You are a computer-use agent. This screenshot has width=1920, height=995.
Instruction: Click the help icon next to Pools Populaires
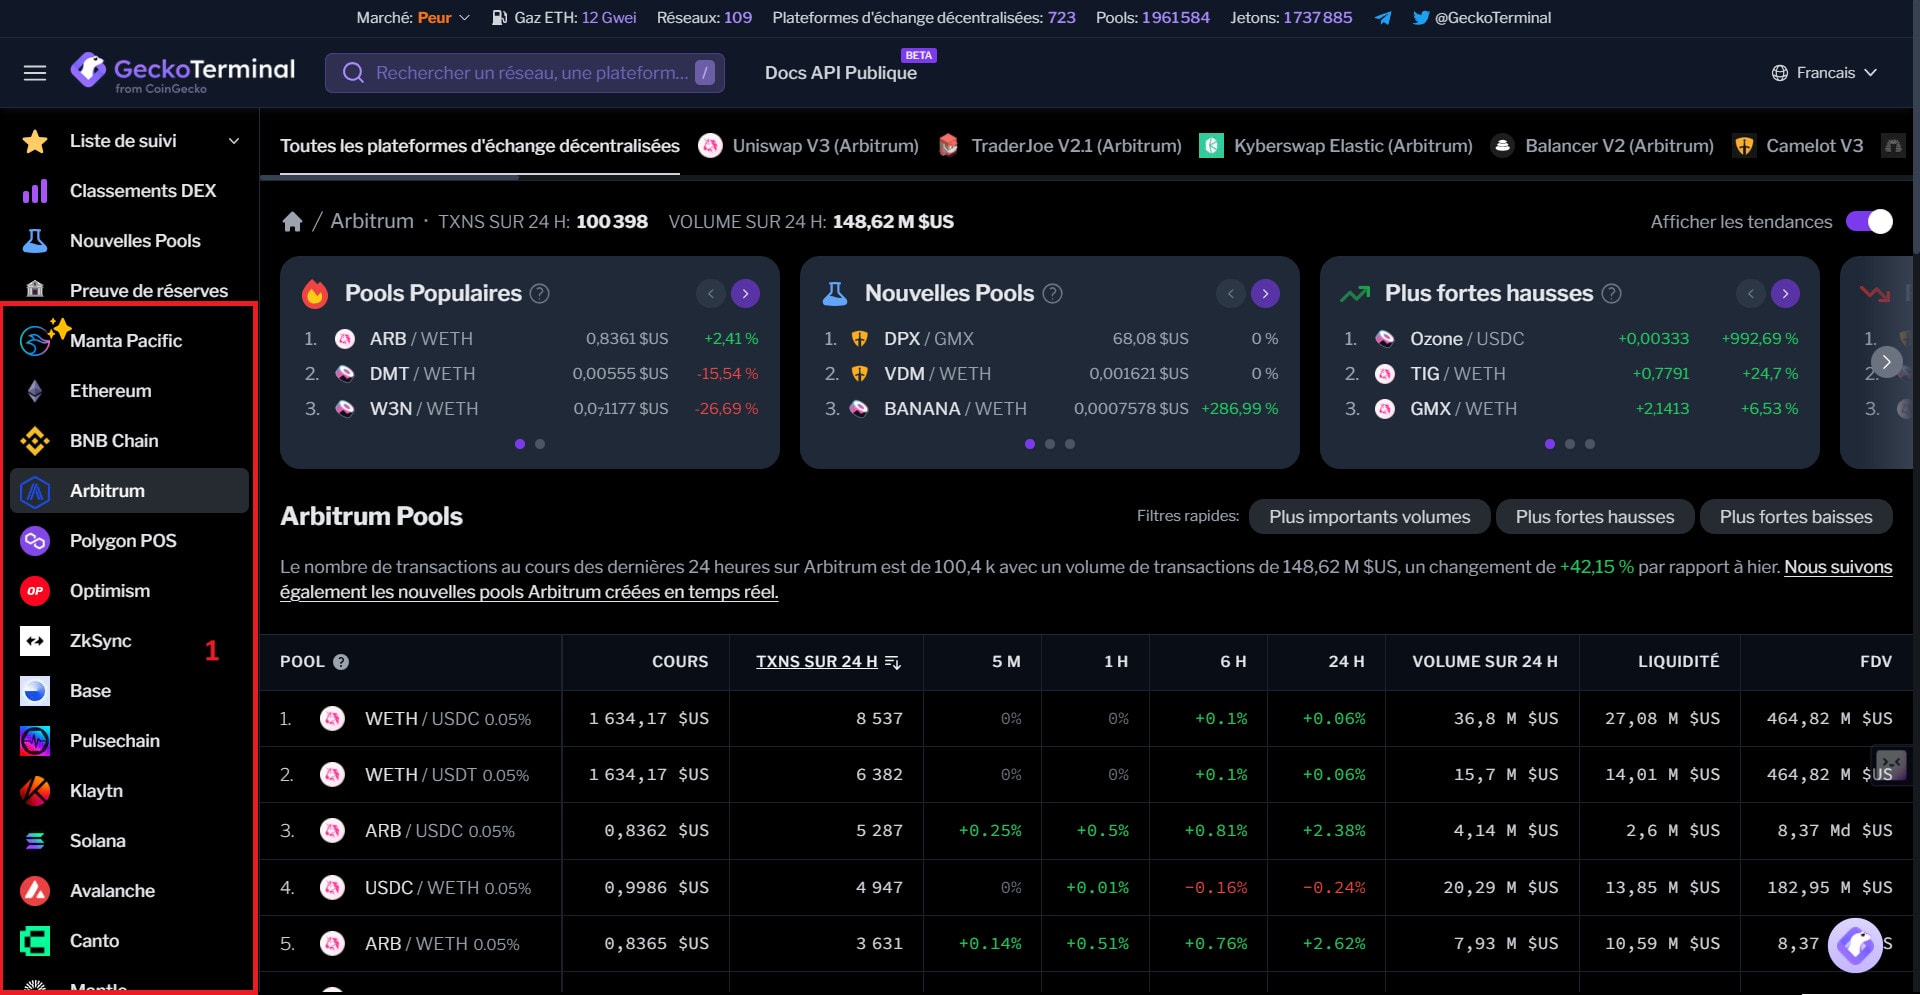[540, 294]
